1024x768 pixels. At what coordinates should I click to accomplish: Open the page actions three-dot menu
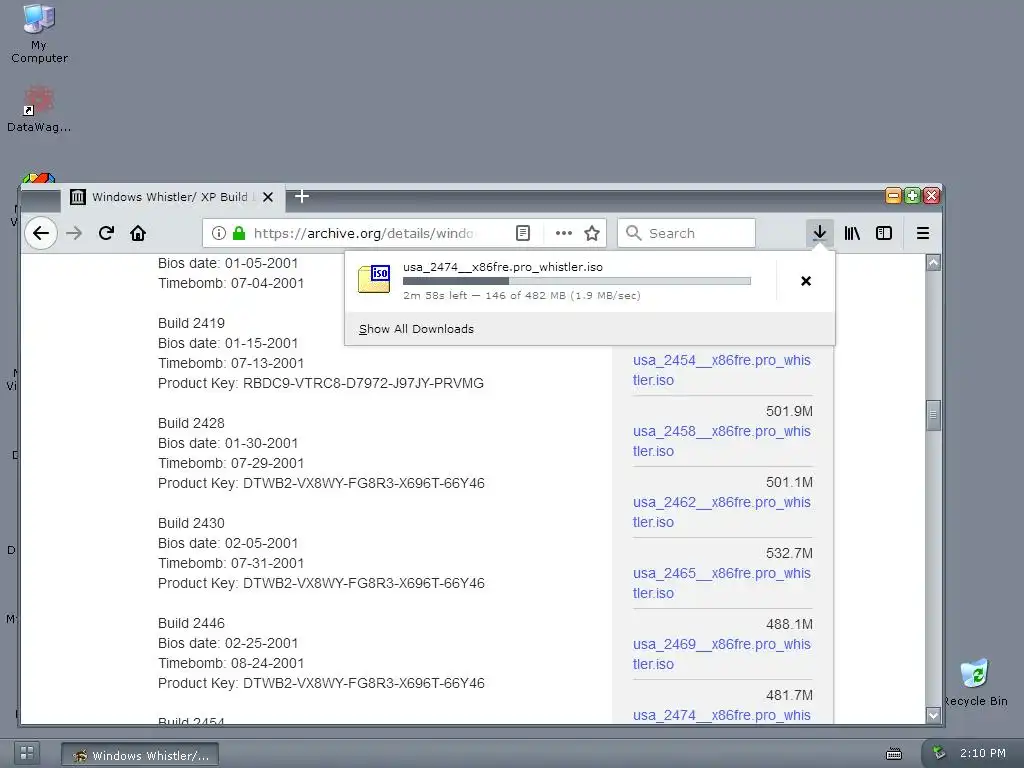coord(564,233)
